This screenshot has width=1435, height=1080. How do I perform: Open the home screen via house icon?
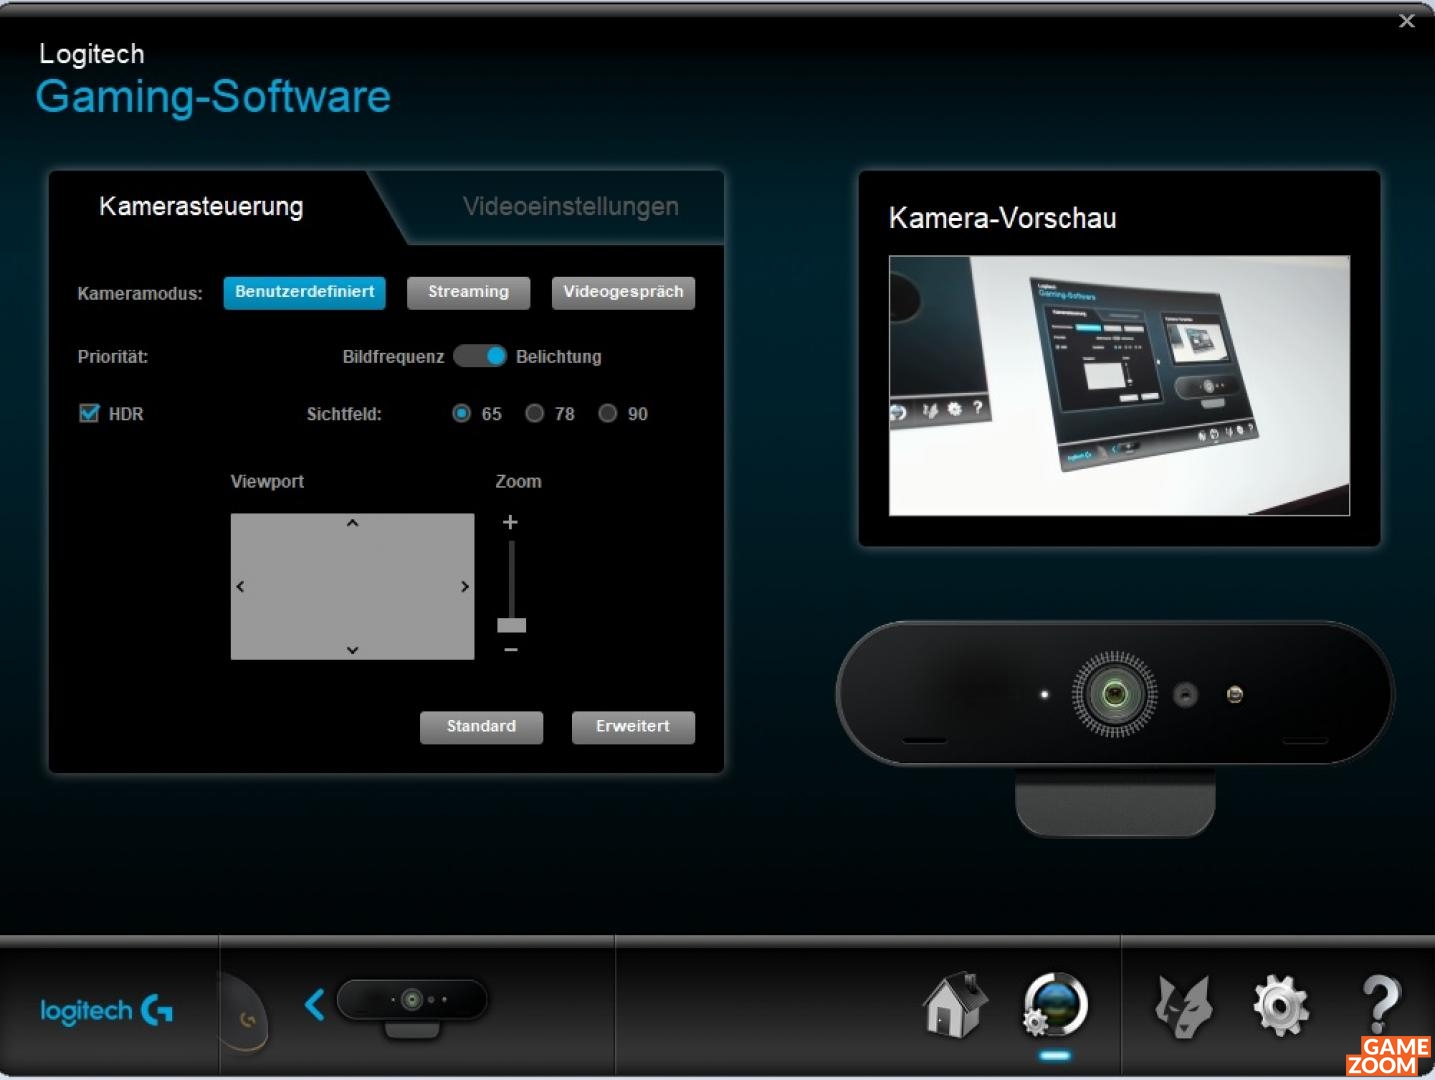coord(954,1004)
